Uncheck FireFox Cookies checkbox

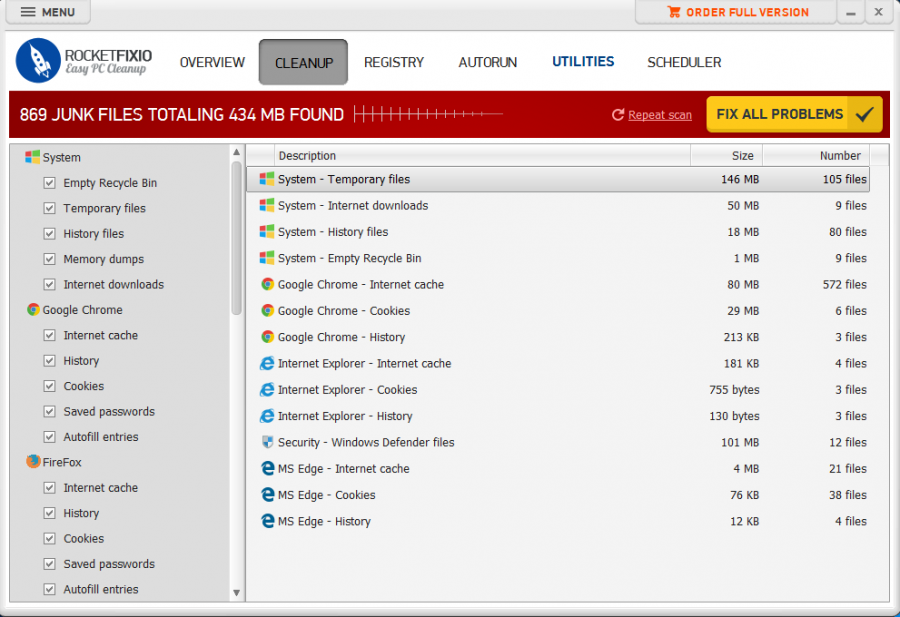pos(49,538)
